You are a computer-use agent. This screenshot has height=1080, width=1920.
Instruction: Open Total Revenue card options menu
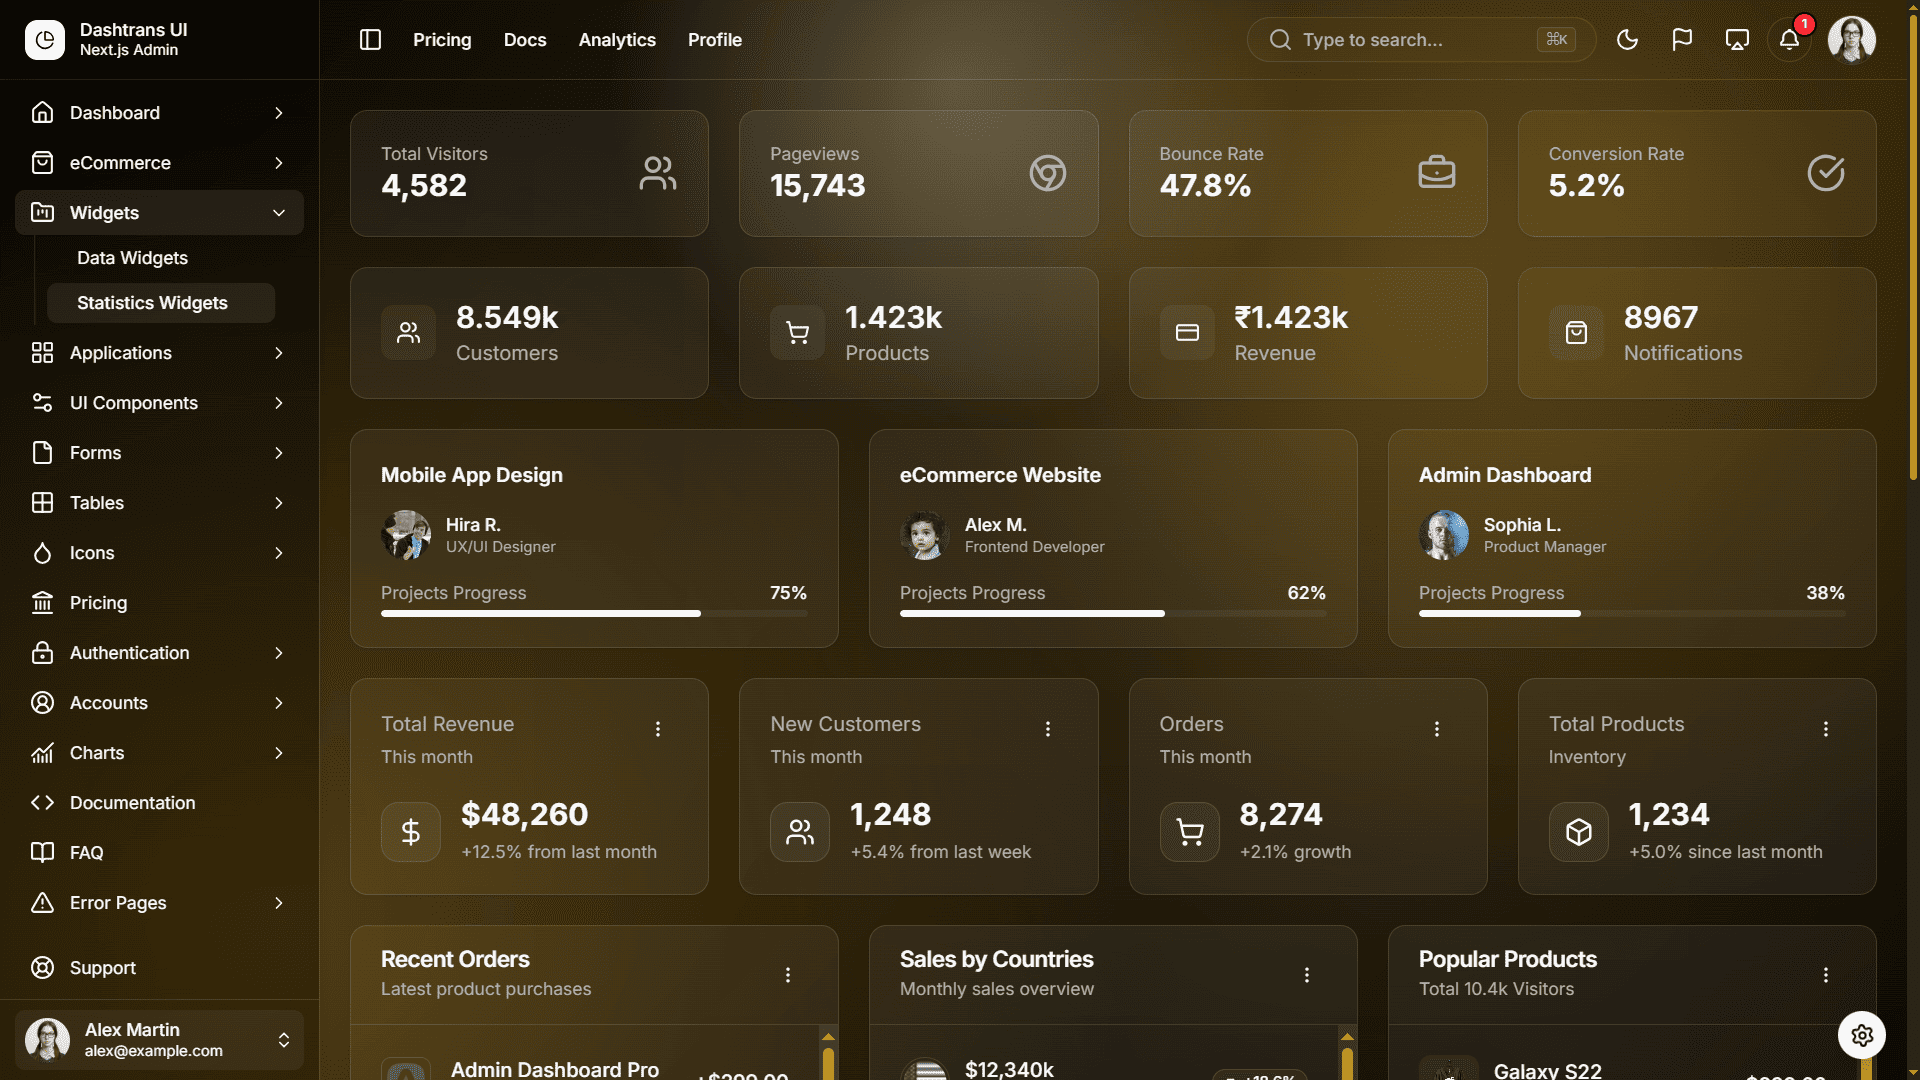(658, 729)
